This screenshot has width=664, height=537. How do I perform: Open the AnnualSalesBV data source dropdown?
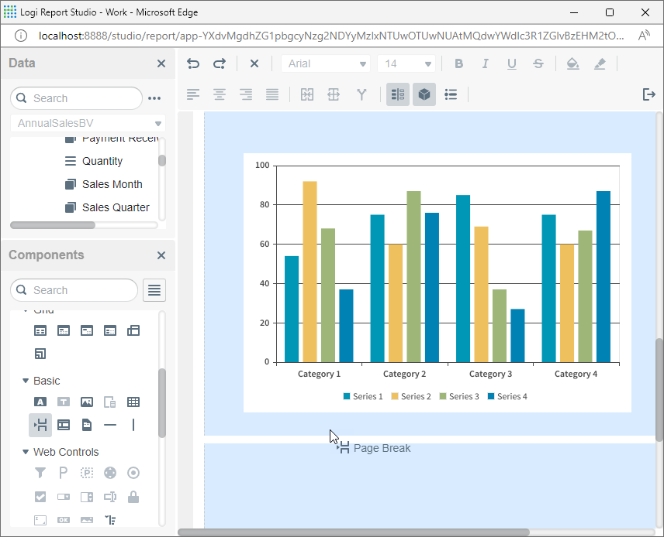coord(89,123)
